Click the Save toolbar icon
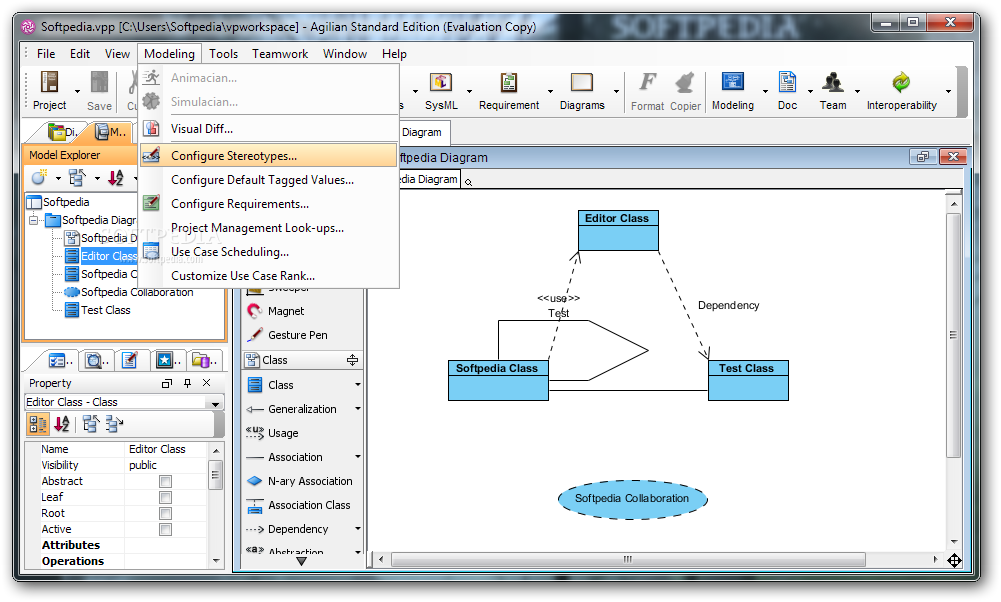This screenshot has width=1001, height=602. (x=99, y=91)
